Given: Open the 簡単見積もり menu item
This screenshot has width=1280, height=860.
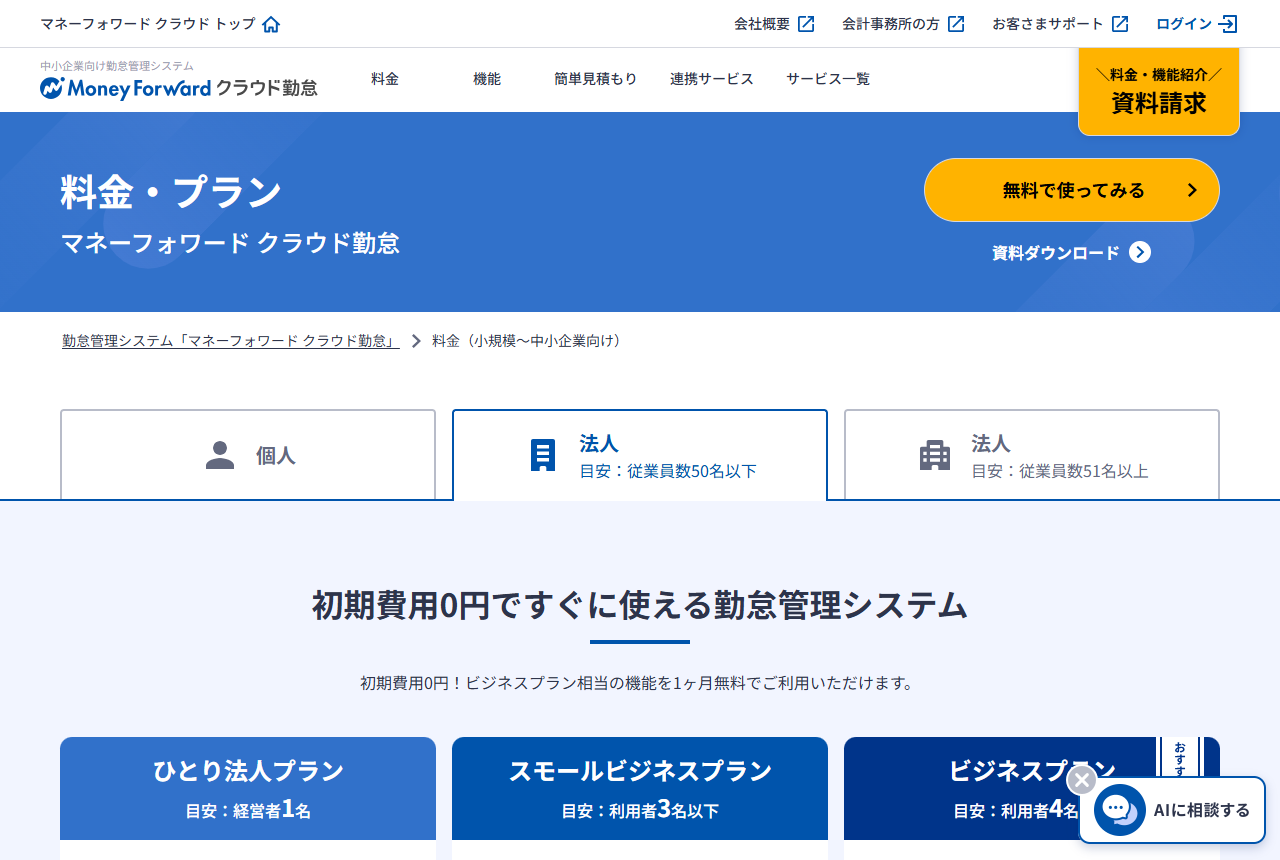Looking at the screenshot, I should [596, 79].
